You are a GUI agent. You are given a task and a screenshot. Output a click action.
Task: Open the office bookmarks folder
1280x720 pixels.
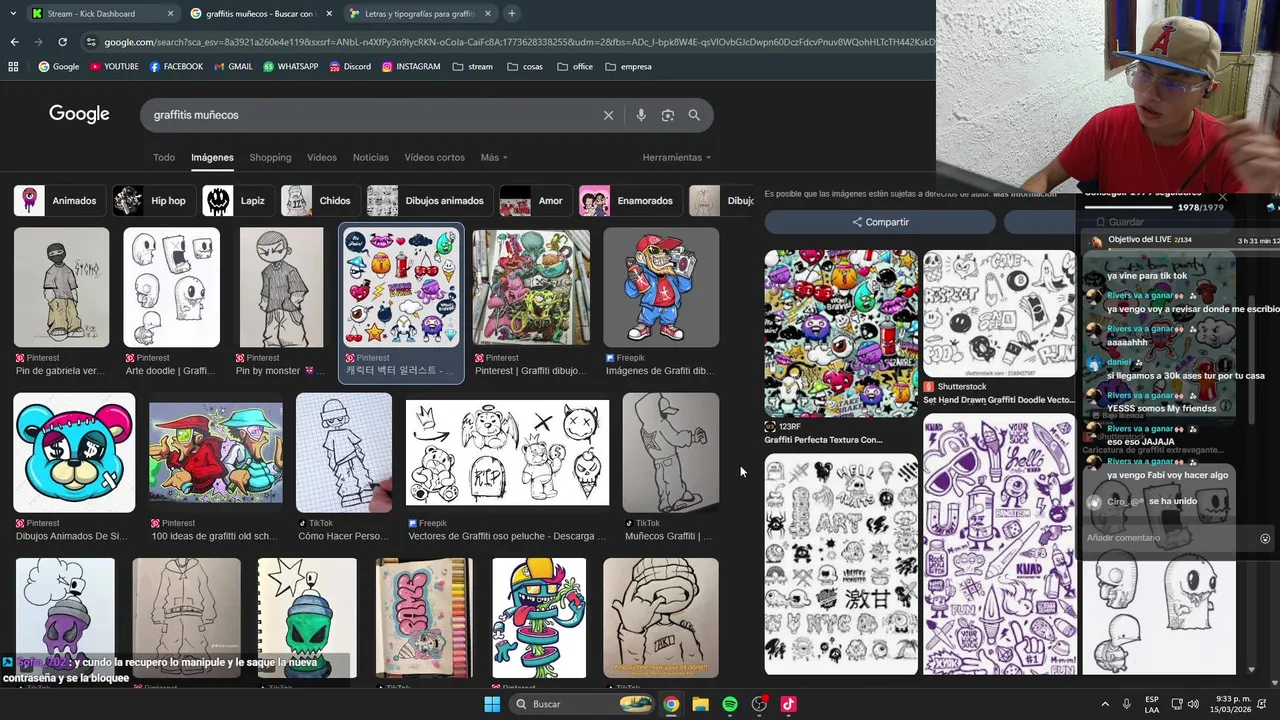[x=575, y=67]
